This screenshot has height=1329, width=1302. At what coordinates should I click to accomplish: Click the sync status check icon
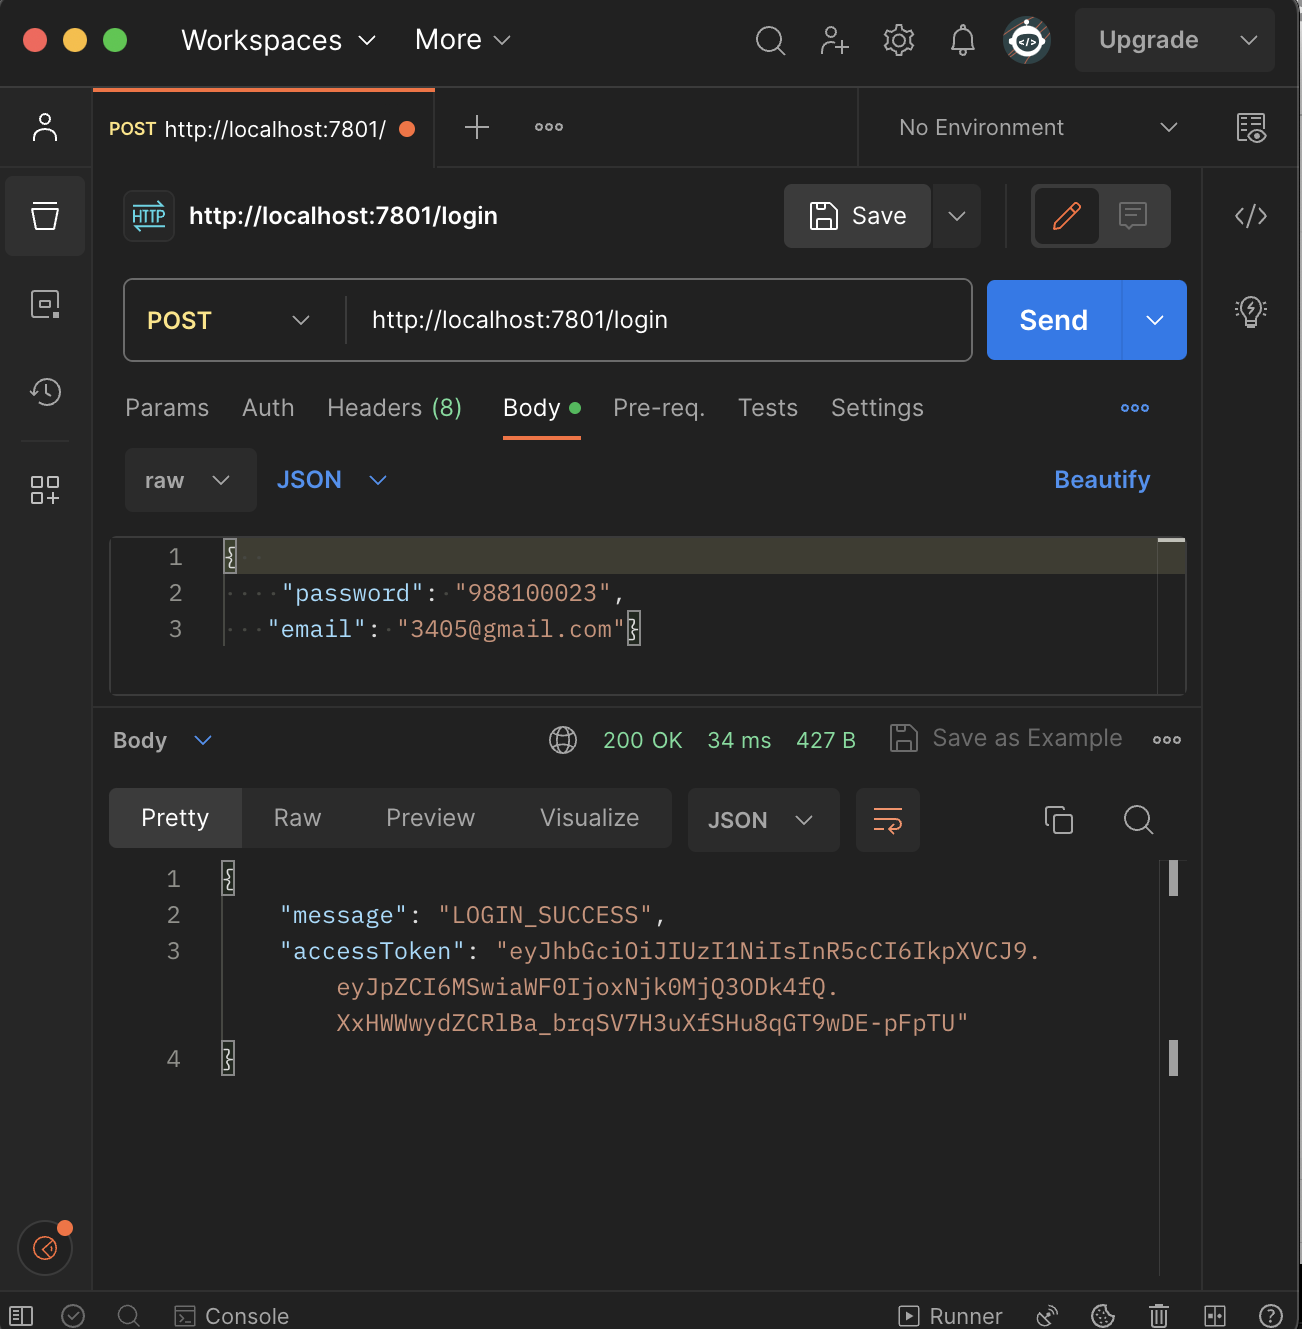(x=73, y=1316)
